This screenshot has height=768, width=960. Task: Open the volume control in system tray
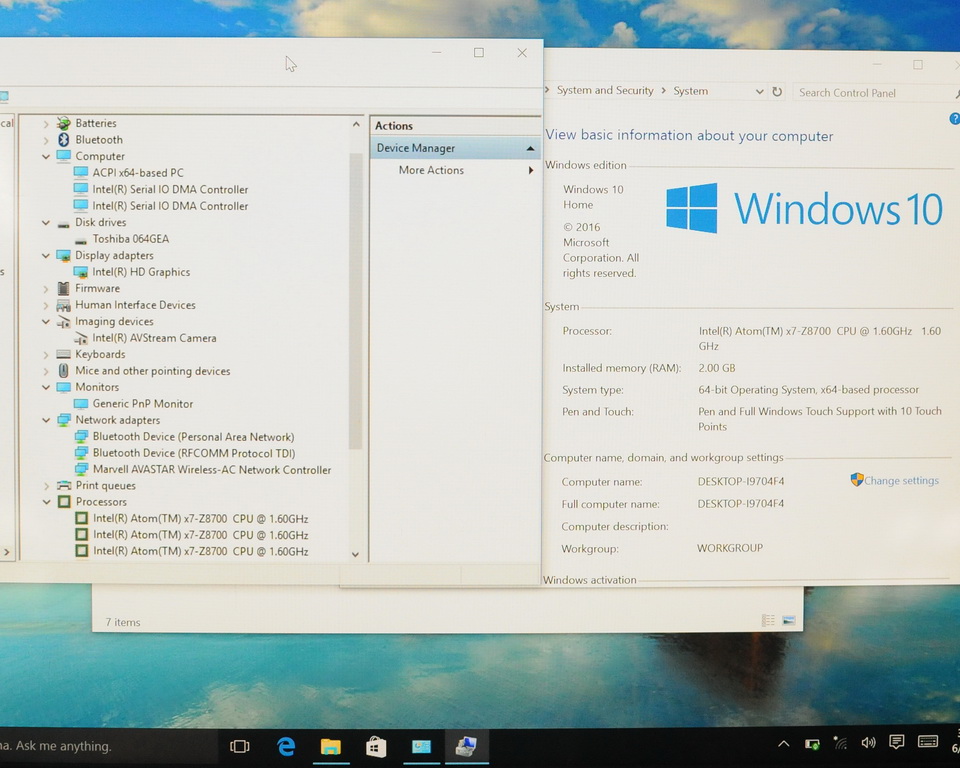tap(868, 743)
